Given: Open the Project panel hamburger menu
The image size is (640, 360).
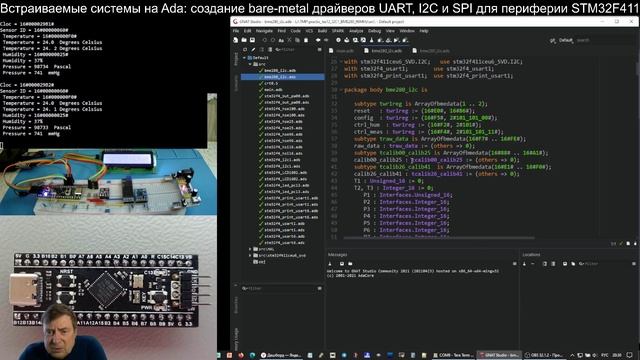Looking at the screenshot, I should (320, 50).
